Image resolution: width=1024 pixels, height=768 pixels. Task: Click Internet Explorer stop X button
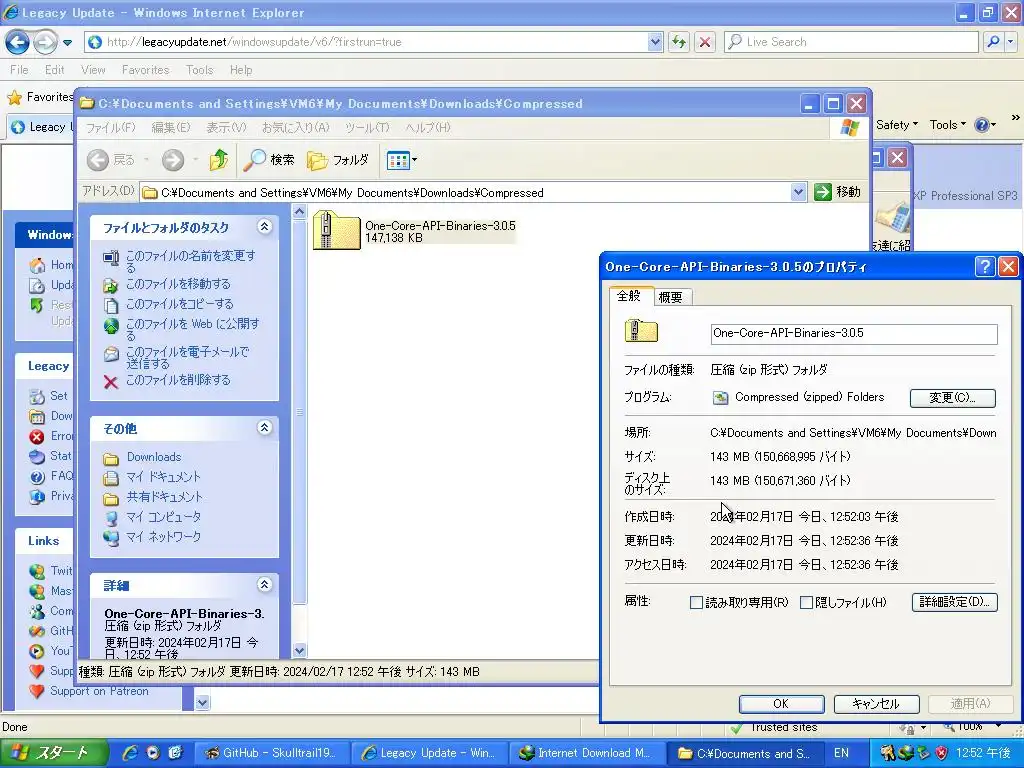(x=705, y=42)
